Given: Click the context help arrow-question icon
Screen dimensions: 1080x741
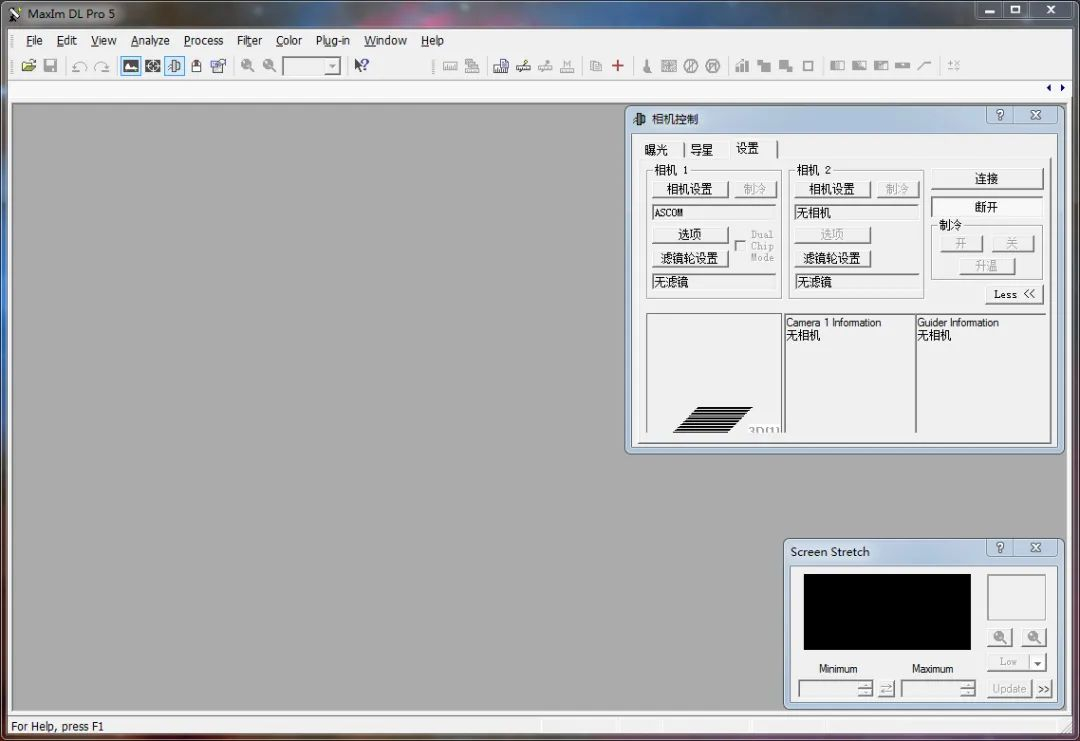Looking at the screenshot, I should [x=361, y=66].
